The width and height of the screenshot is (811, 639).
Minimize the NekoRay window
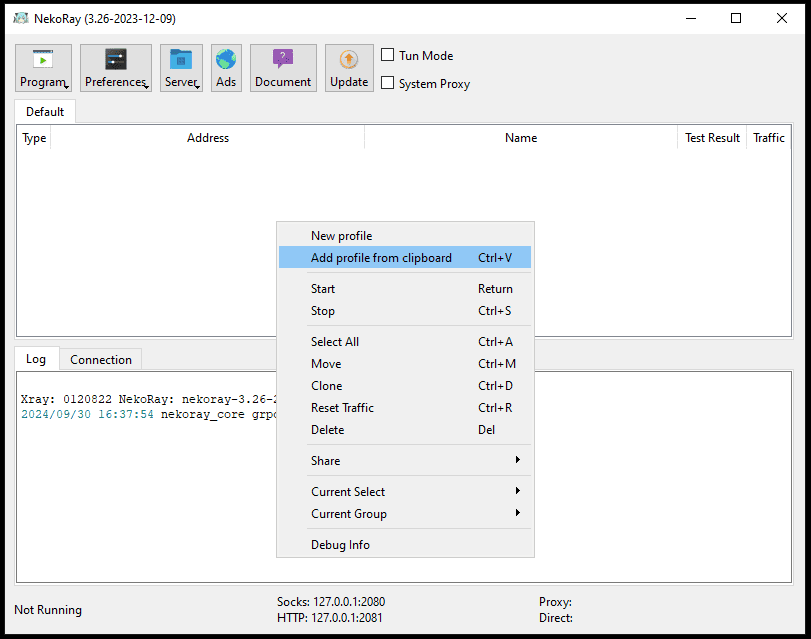(690, 19)
